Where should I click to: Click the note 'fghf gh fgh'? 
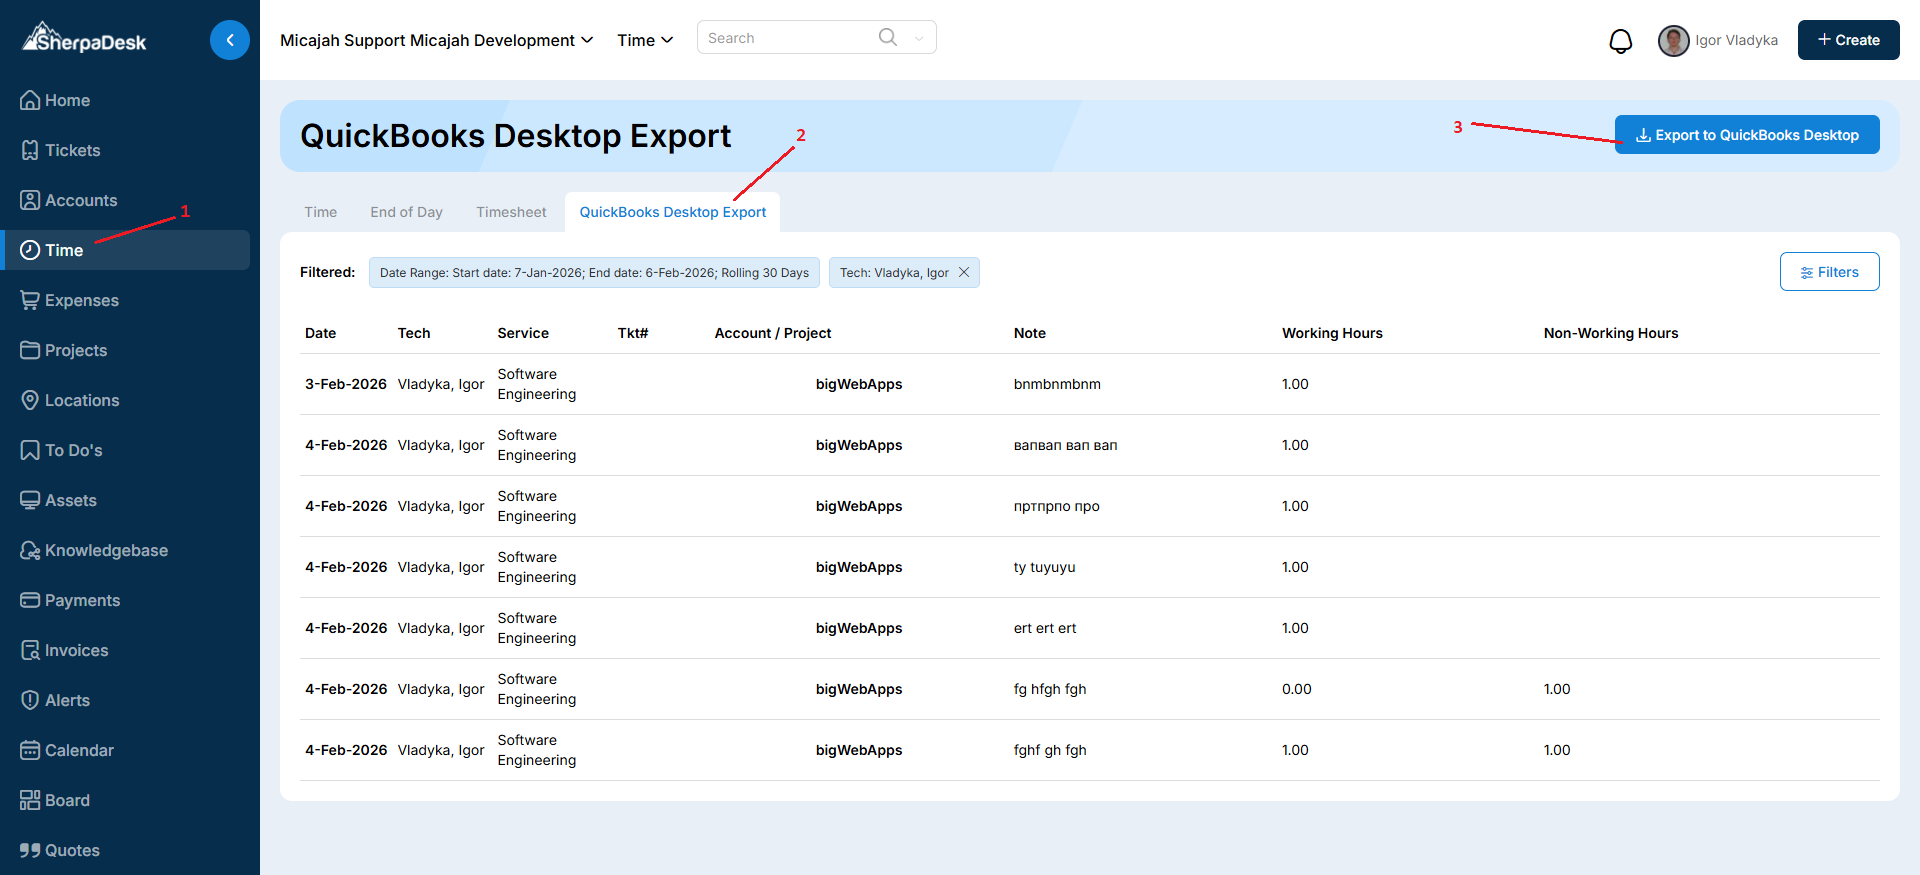click(x=1050, y=750)
